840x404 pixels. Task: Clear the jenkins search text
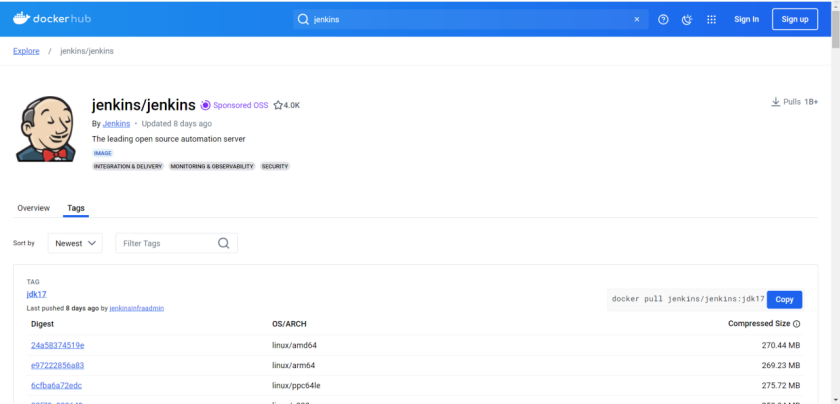click(x=636, y=19)
